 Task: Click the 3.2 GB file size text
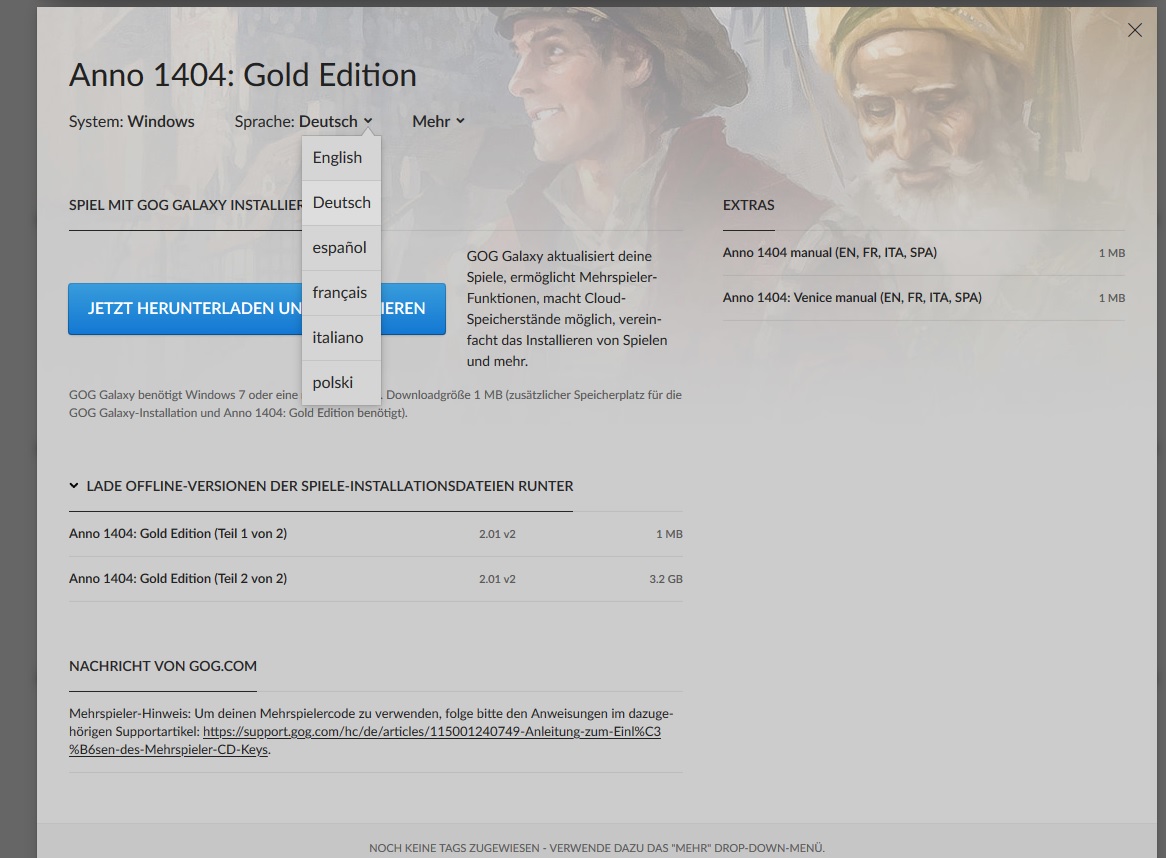pyautogui.click(x=666, y=578)
